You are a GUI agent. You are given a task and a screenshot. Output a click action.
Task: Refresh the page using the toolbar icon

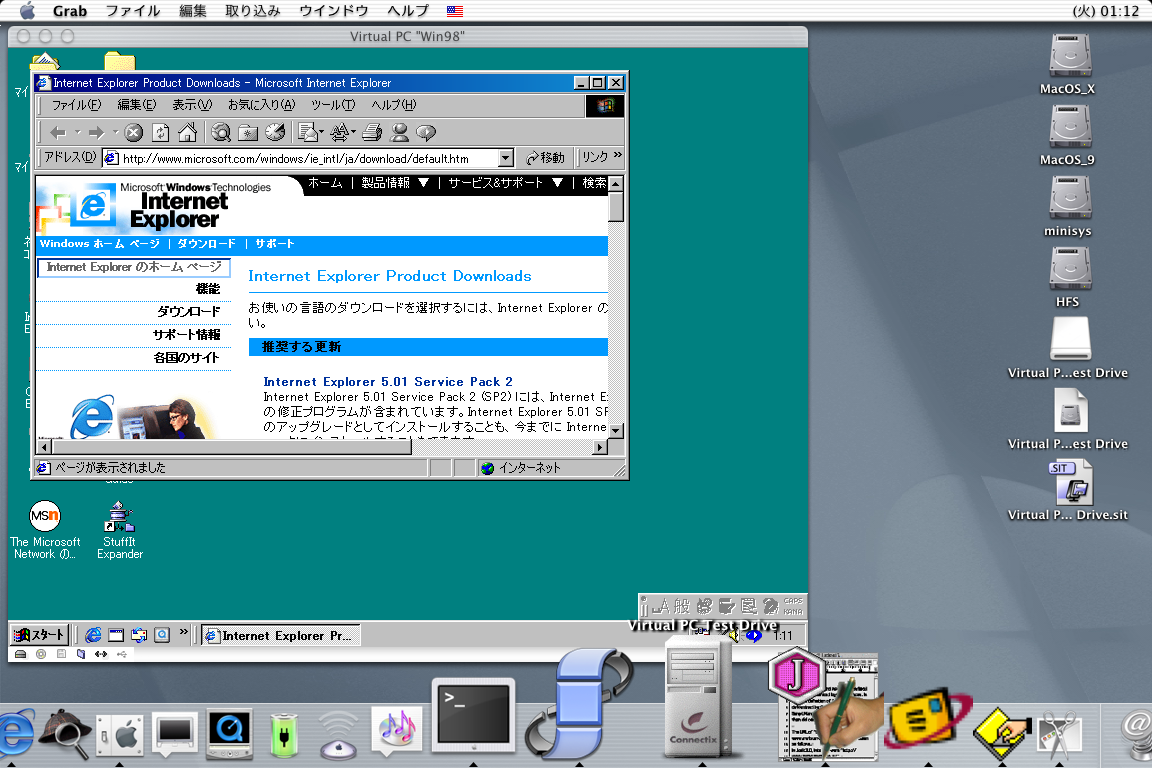point(160,132)
